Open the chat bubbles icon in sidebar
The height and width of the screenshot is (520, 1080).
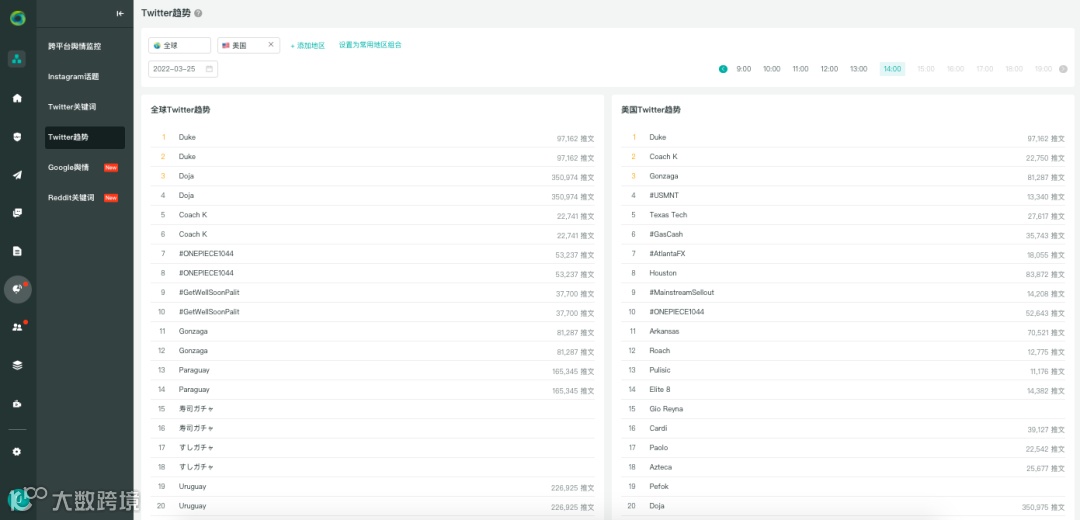17,213
